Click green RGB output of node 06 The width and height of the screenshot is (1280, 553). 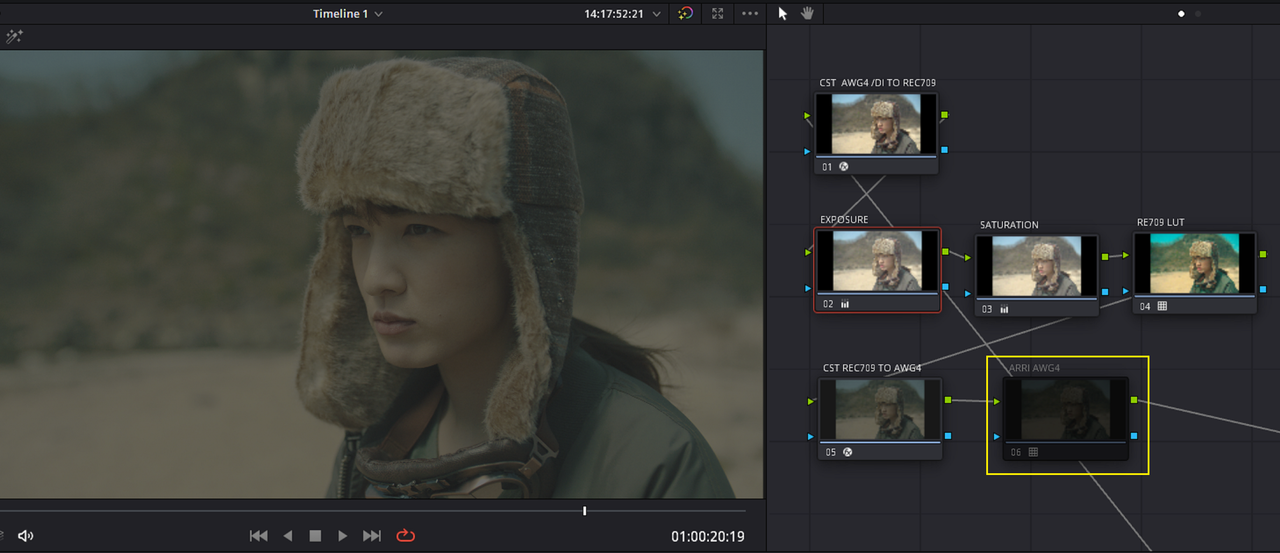pyautogui.click(x=1134, y=400)
